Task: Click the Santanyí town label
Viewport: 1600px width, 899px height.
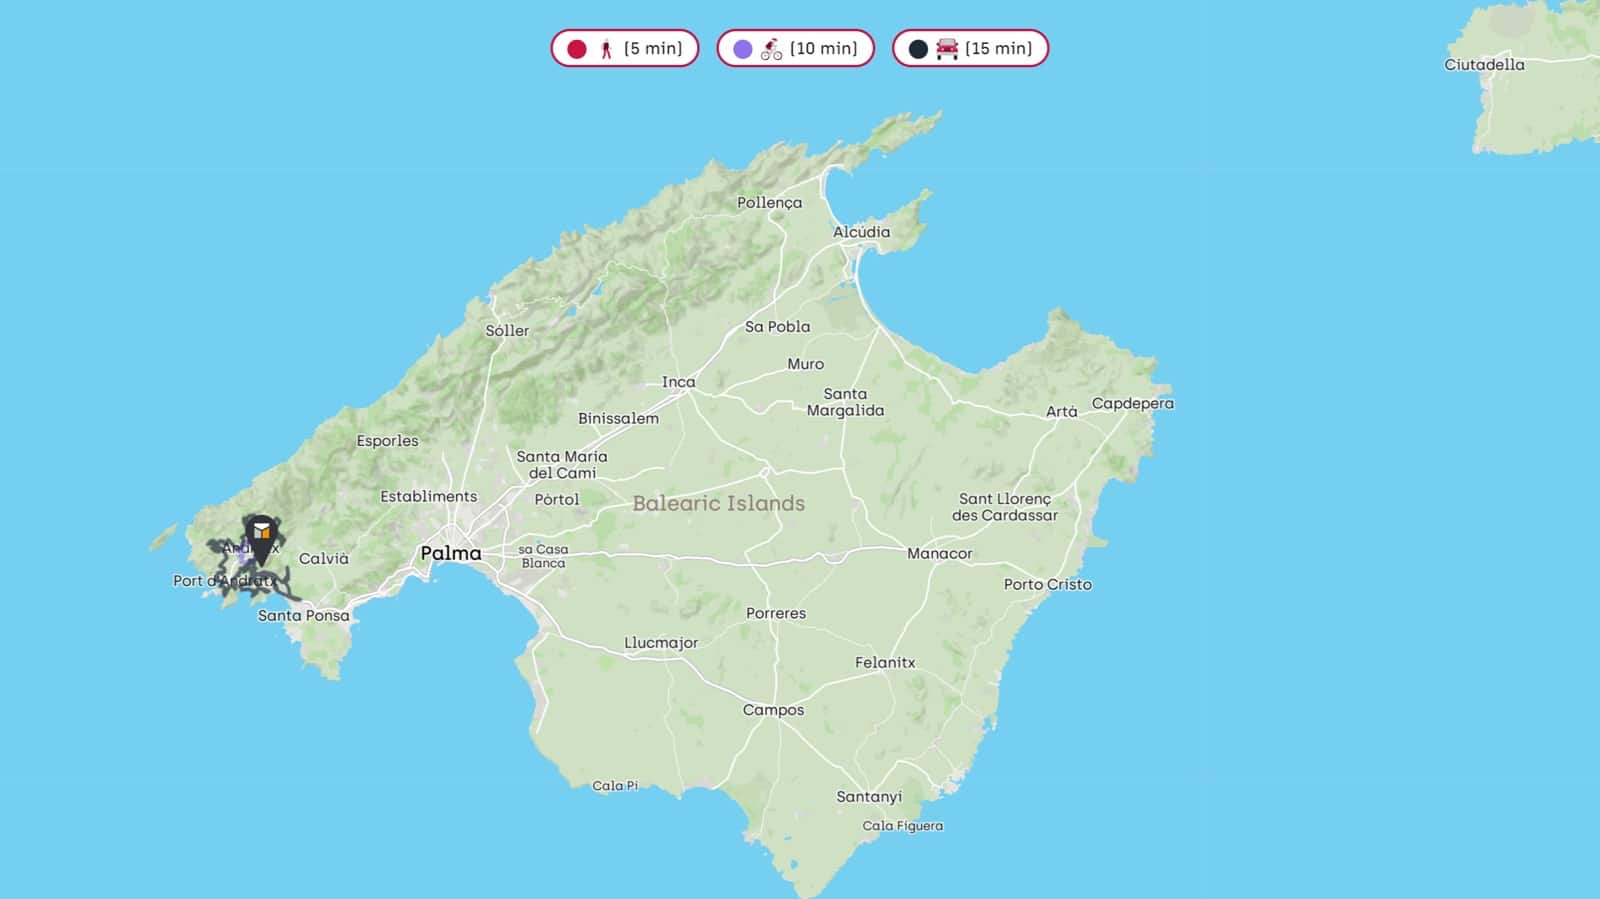Action: click(869, 797)
